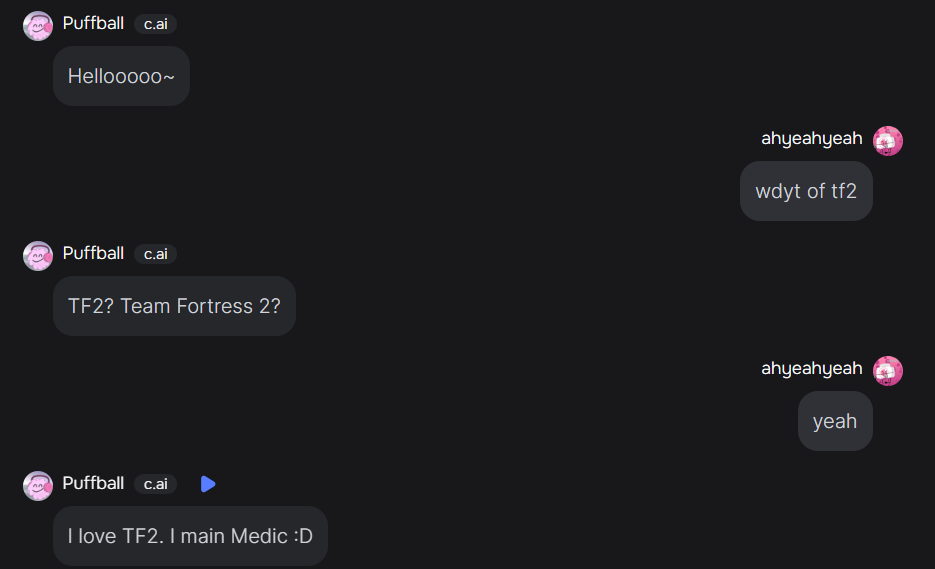Screen dimensions: 935x569
Task: Click the Puffball name above the Medic message
Action: coord(93,483)
